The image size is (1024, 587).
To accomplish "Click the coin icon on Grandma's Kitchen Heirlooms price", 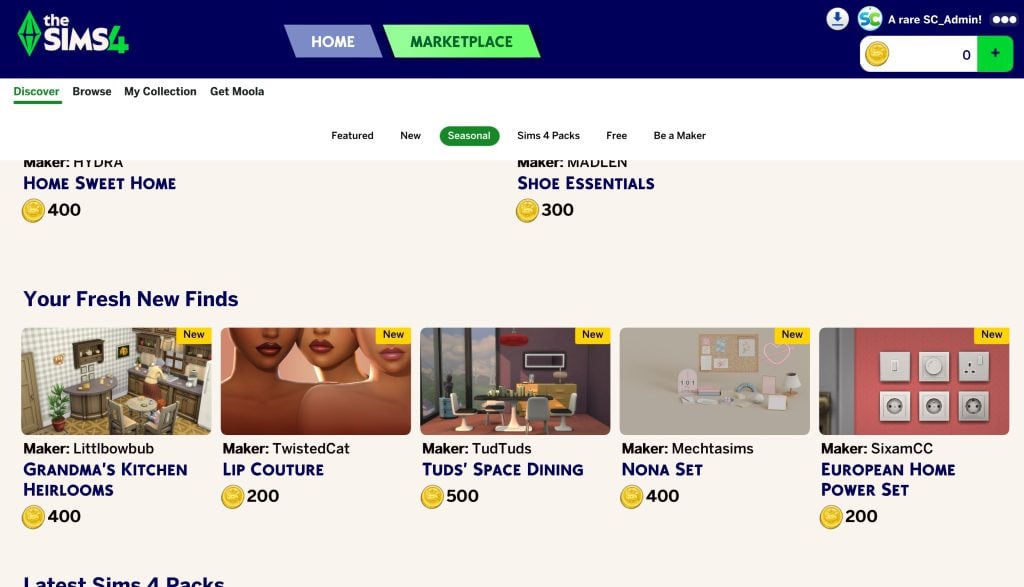I will click(32, 517).
